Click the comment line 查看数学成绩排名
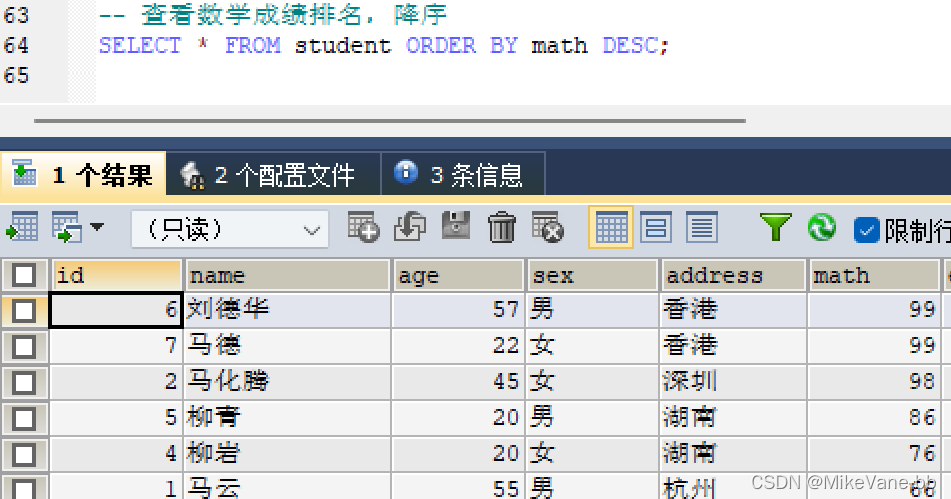Viewport: 951px width, 499px height. 273,15
